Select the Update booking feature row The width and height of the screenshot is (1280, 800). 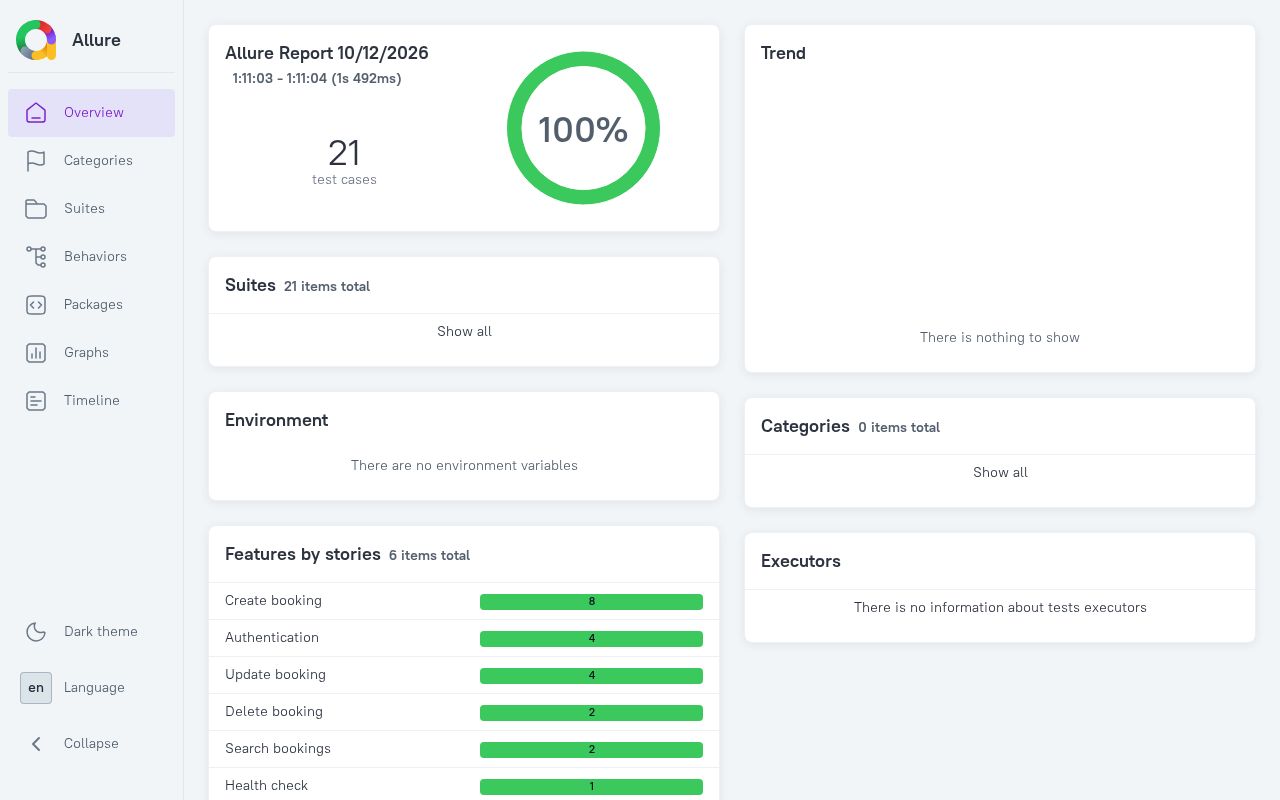pyautogui.click(x=464, y=675)
